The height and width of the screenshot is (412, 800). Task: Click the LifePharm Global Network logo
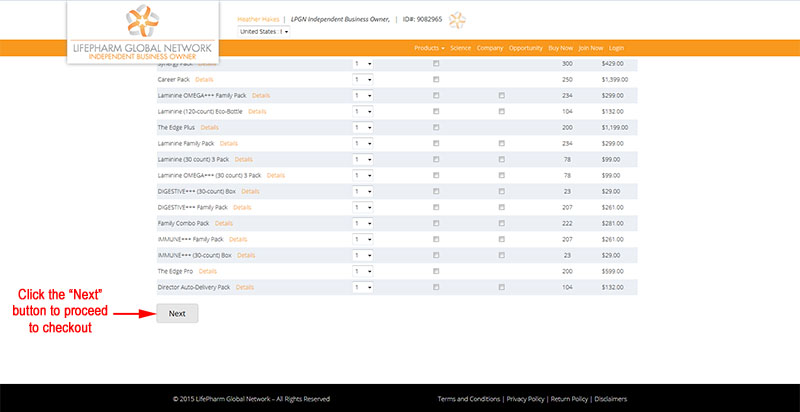coord(143,33)
